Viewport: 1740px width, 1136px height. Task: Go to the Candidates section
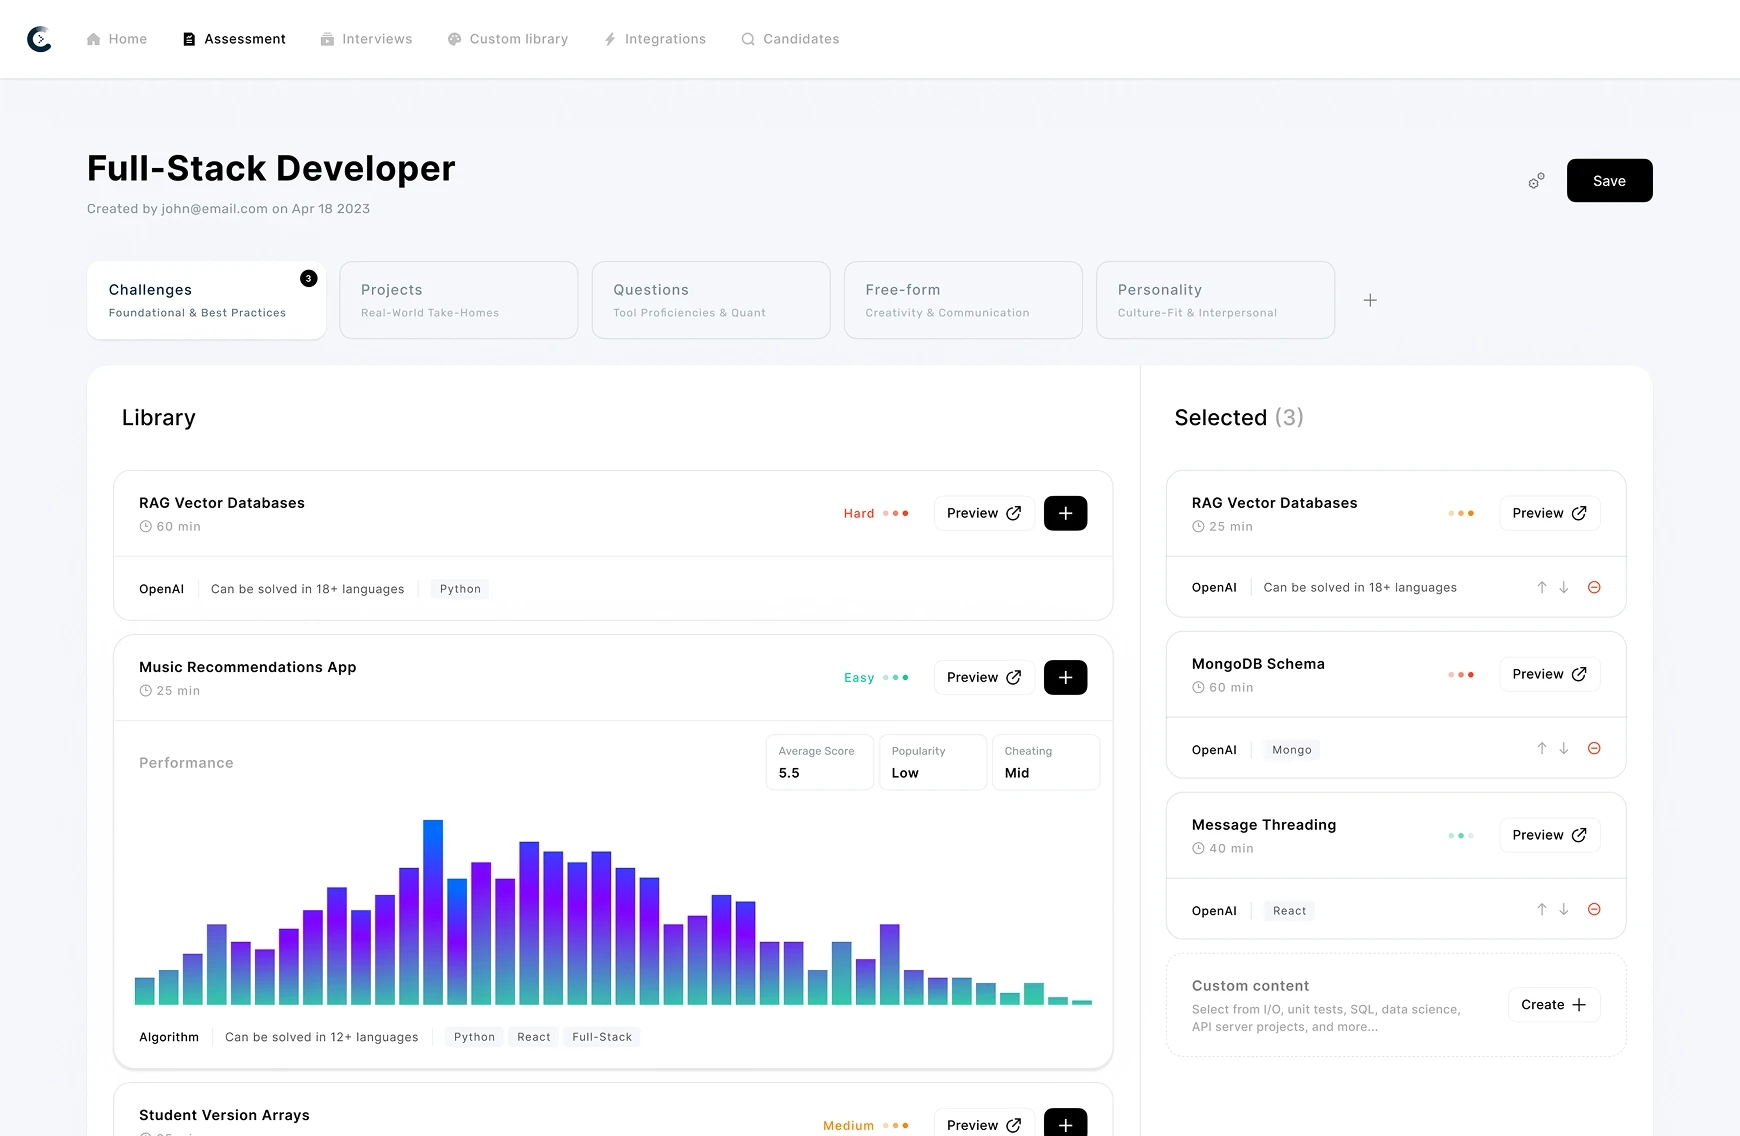click(x=790, y=39)
